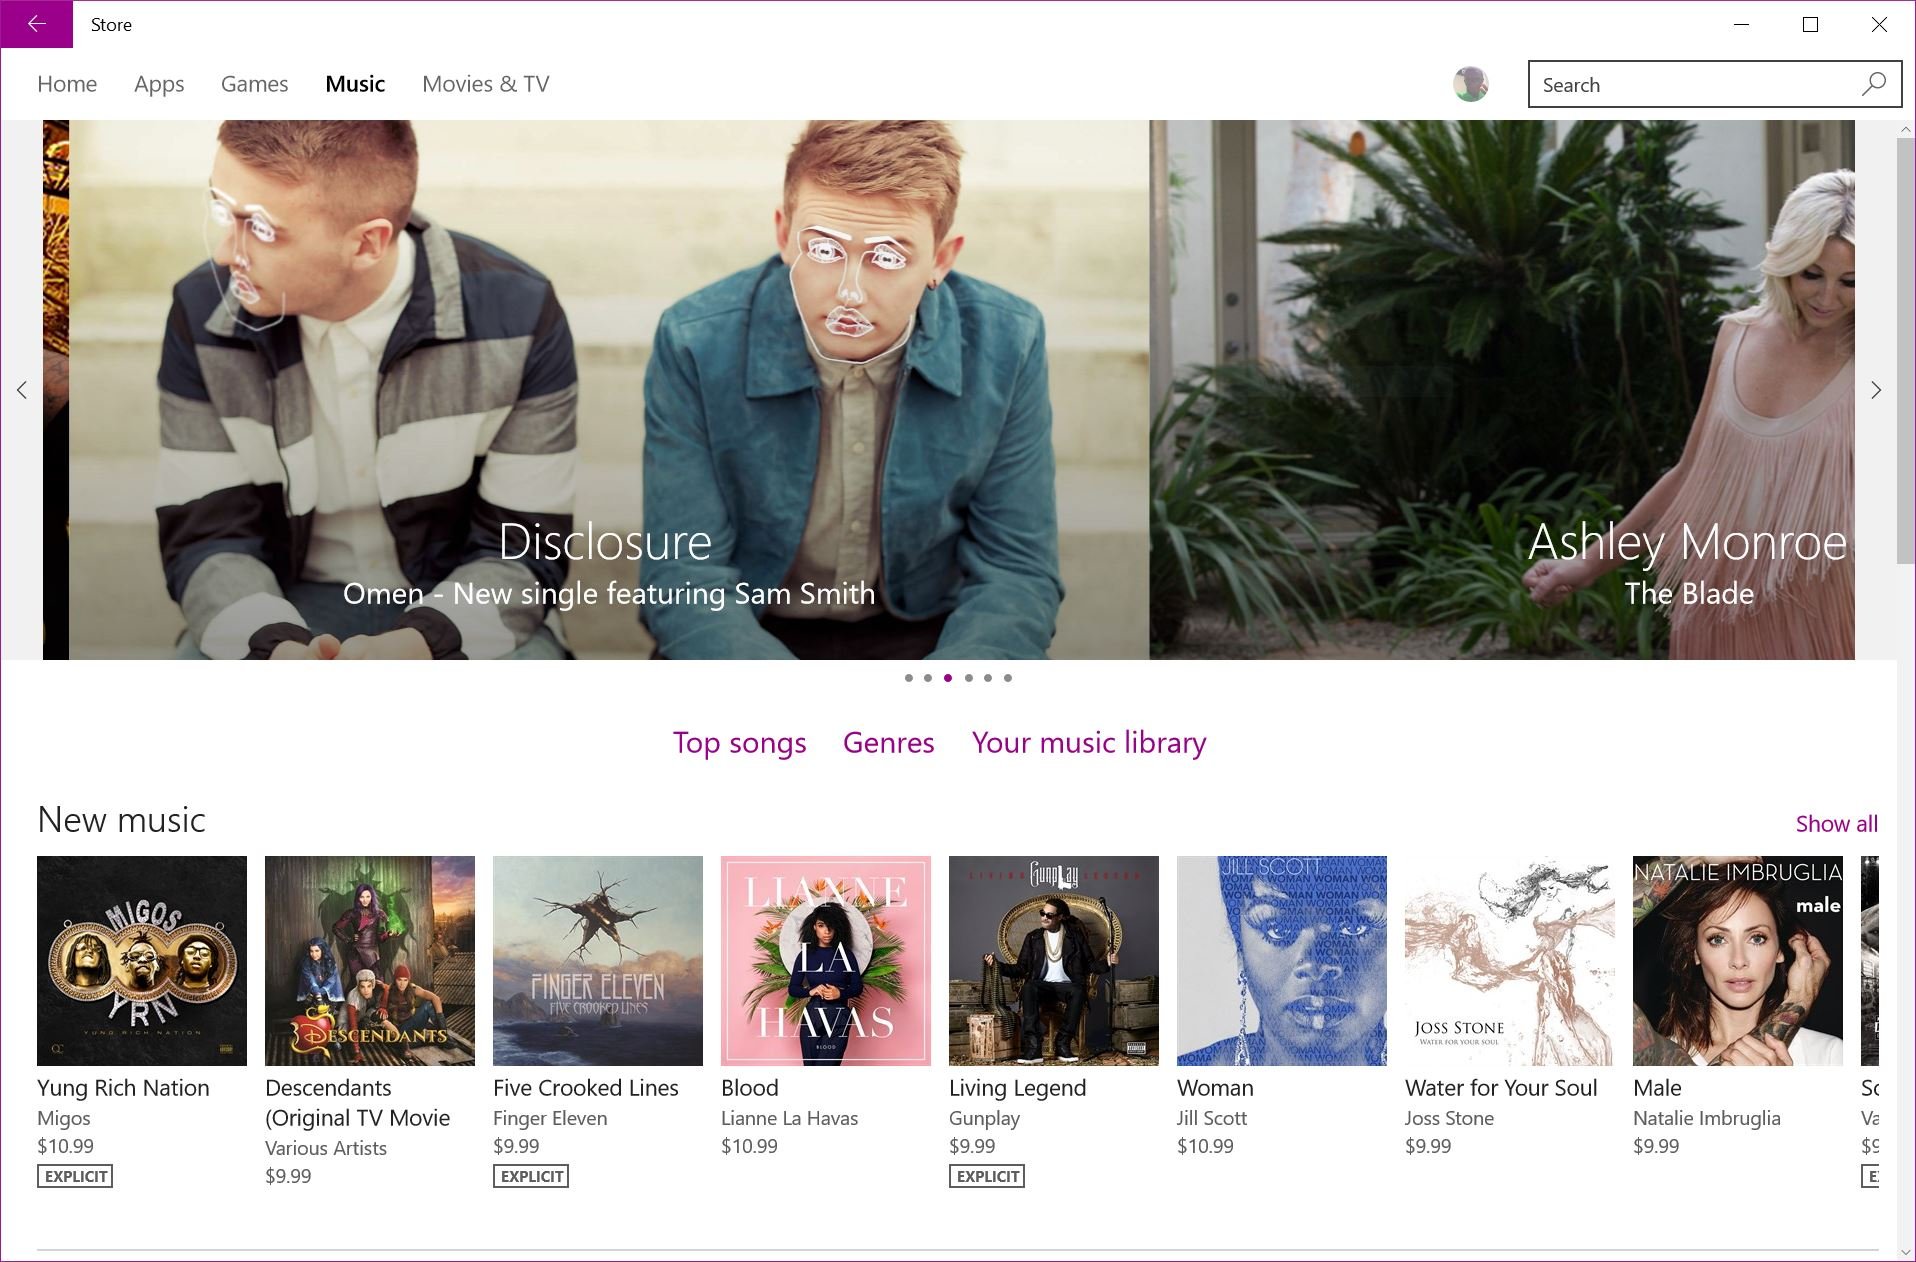The height and width of the screenshot is (1262, 1916).
Task: Open Living Legend album cover
Action: pyautogui.click(x=1054, y=961)
